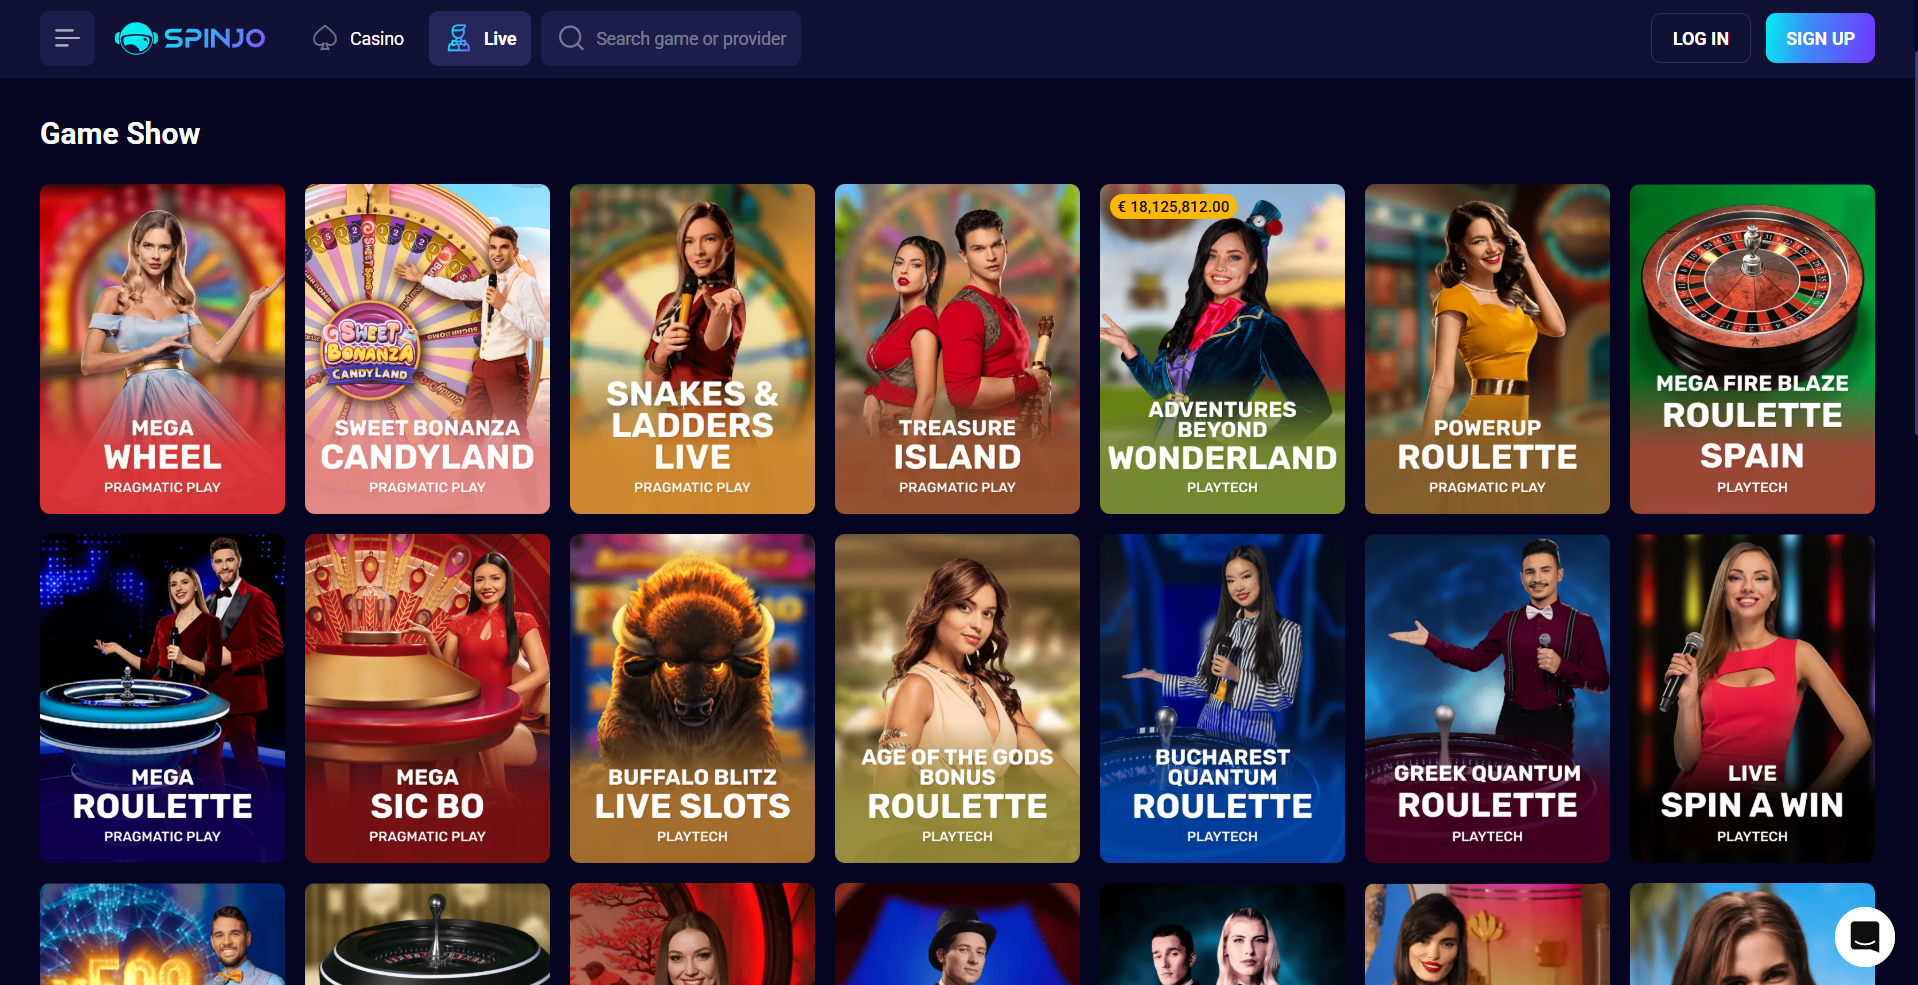Open Mega Sic Bo game tile

427,698
